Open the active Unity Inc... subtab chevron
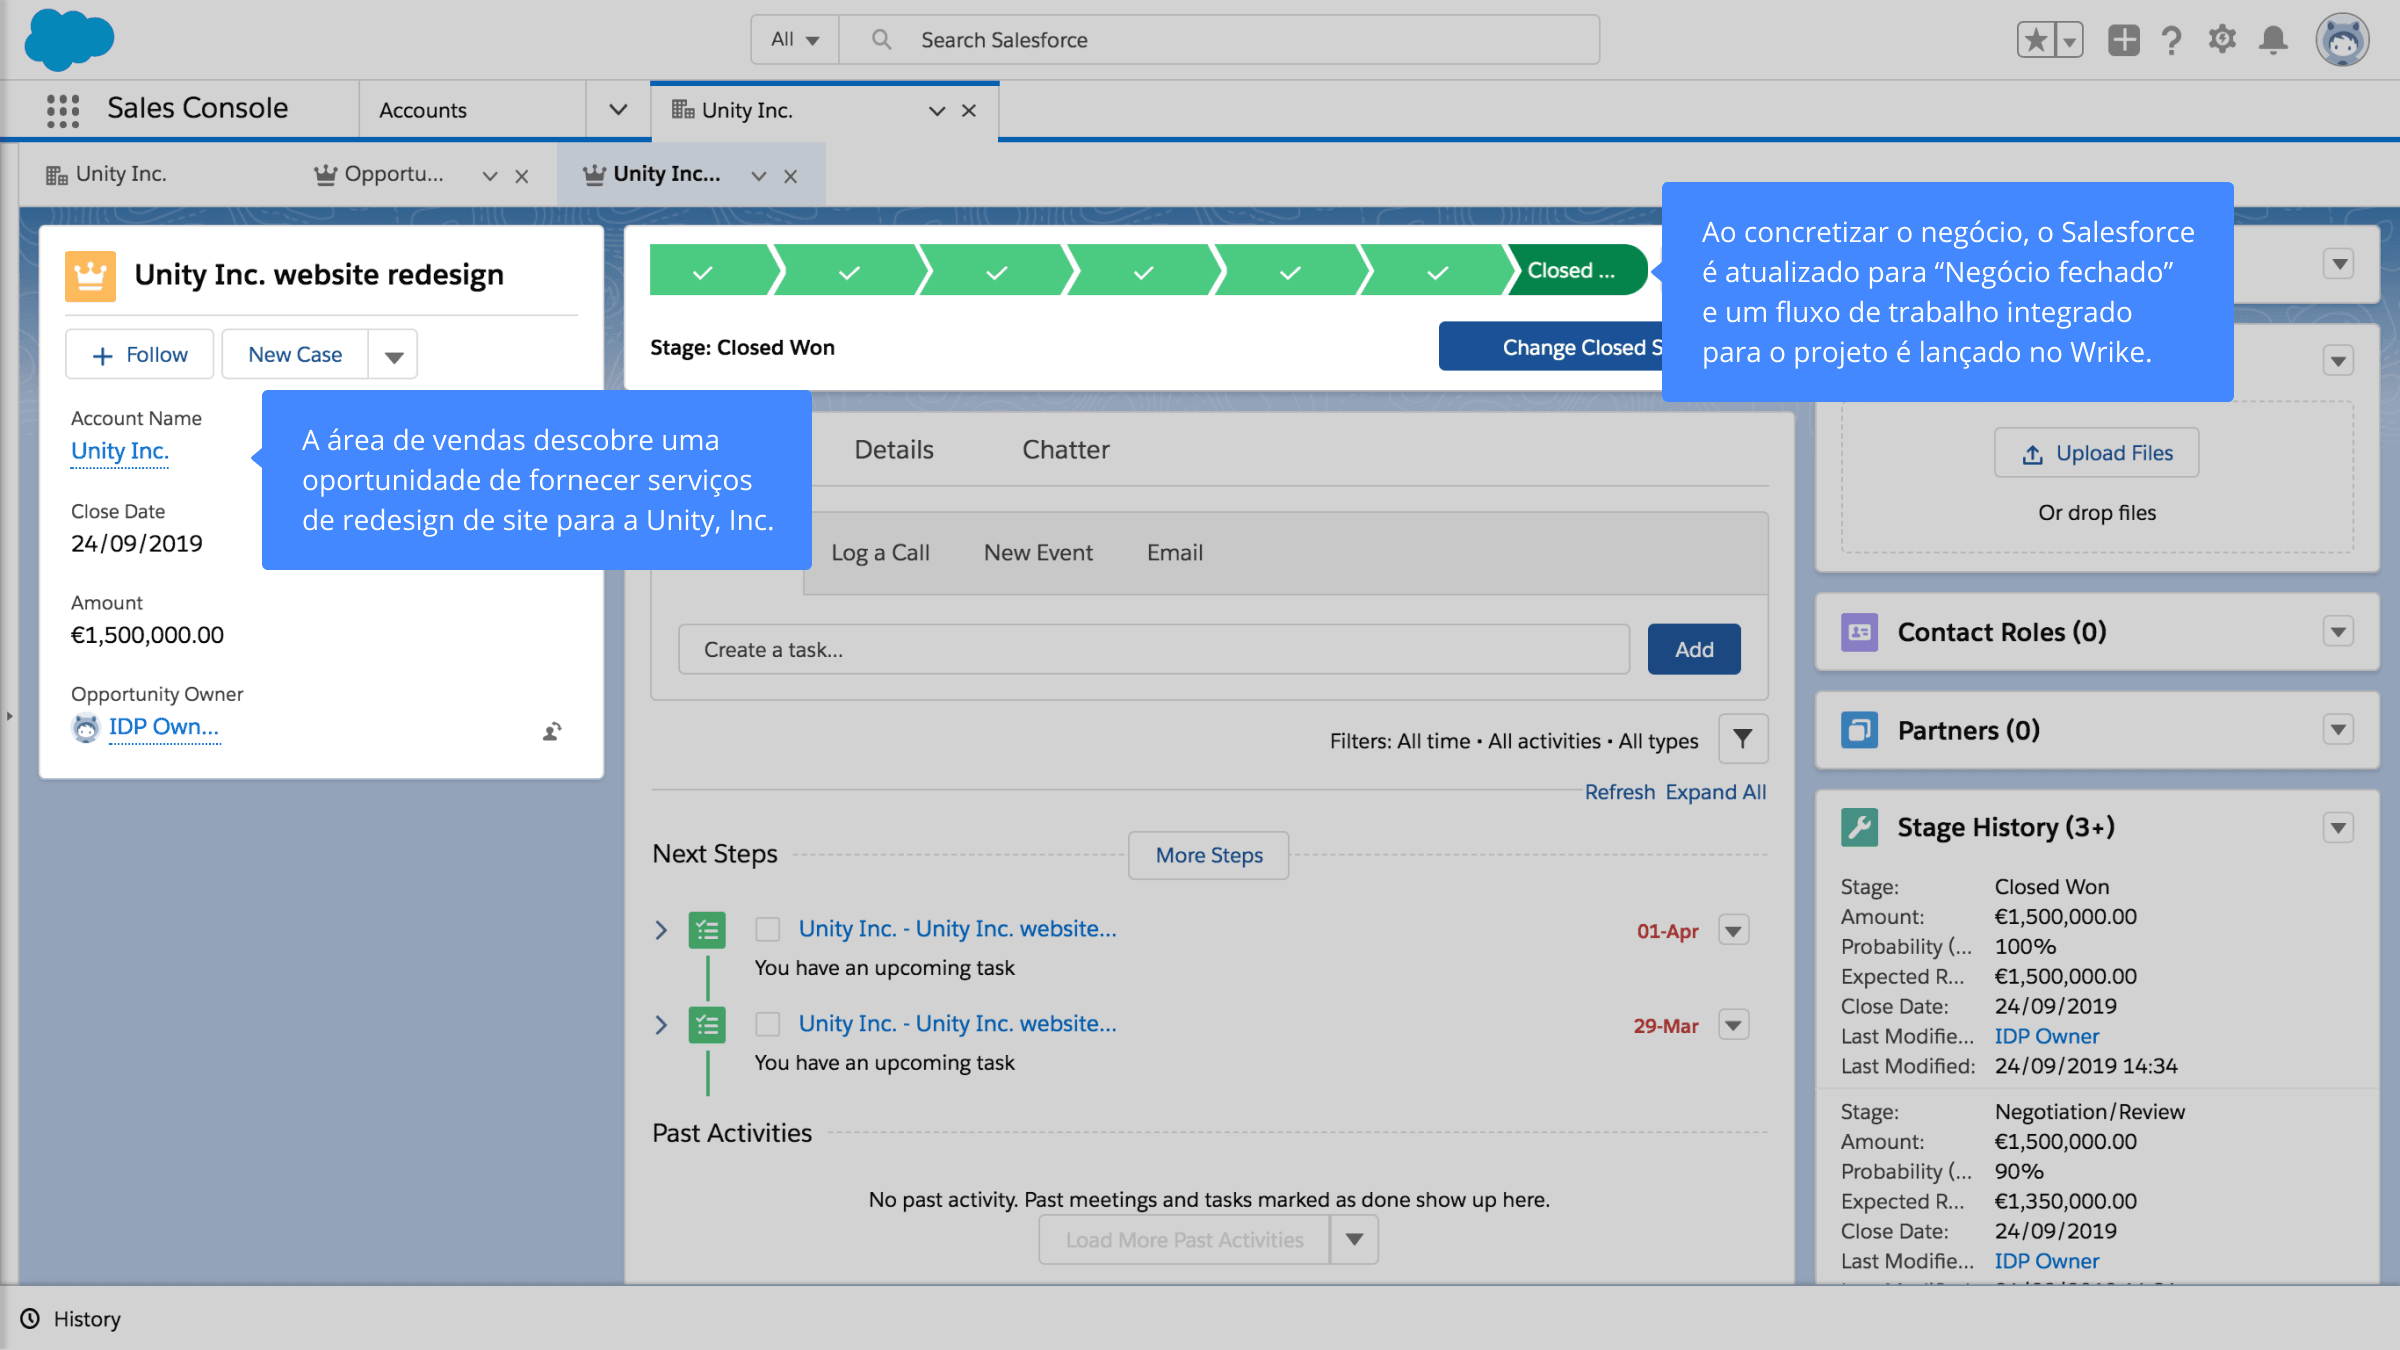This screenshot has width=2400, height=1350. tap(759, 176)
